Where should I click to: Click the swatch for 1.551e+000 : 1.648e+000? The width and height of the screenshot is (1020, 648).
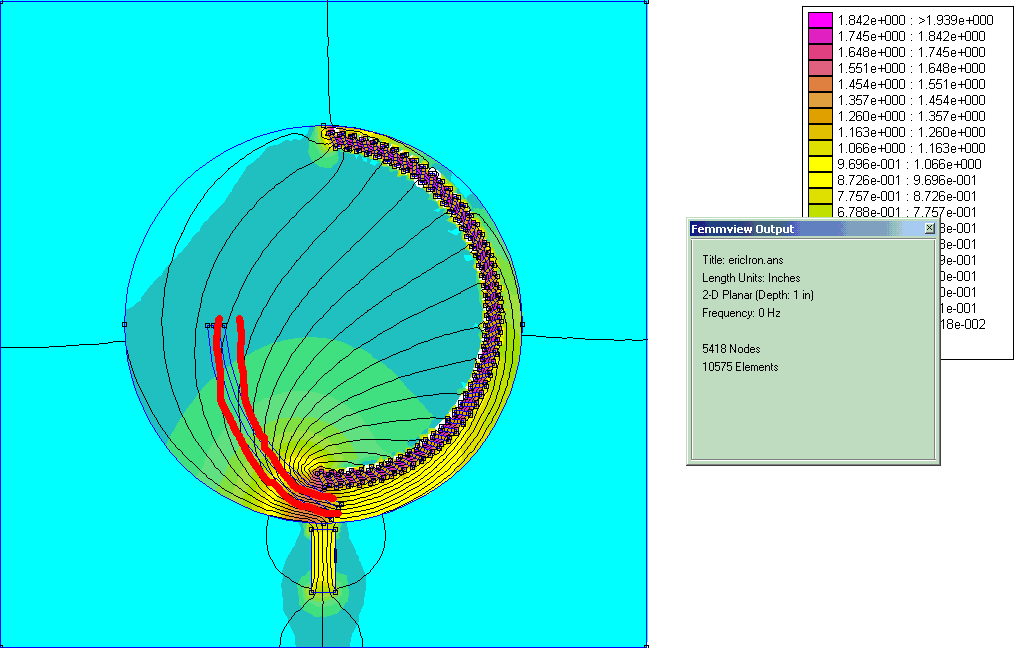[820, 68]
